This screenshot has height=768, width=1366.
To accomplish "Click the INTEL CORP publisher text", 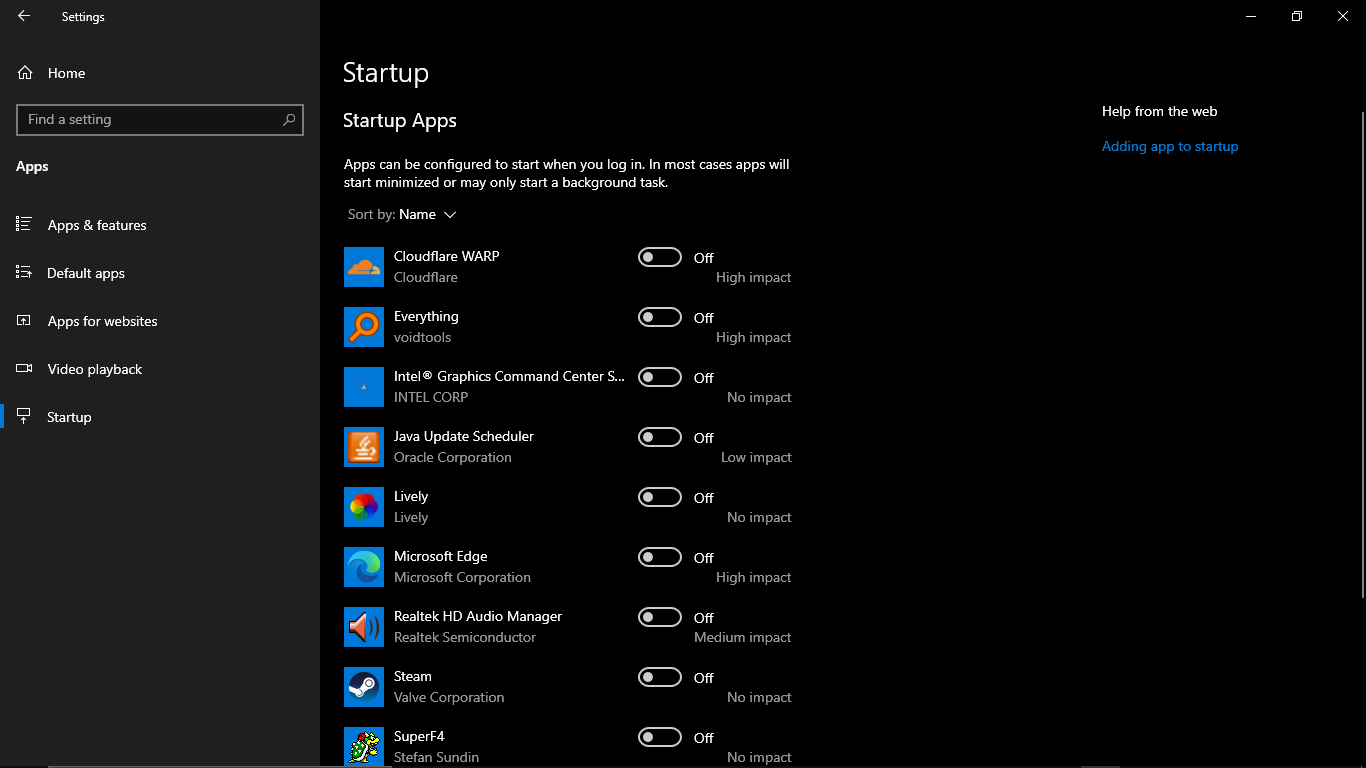I will [x=431, y=397].
